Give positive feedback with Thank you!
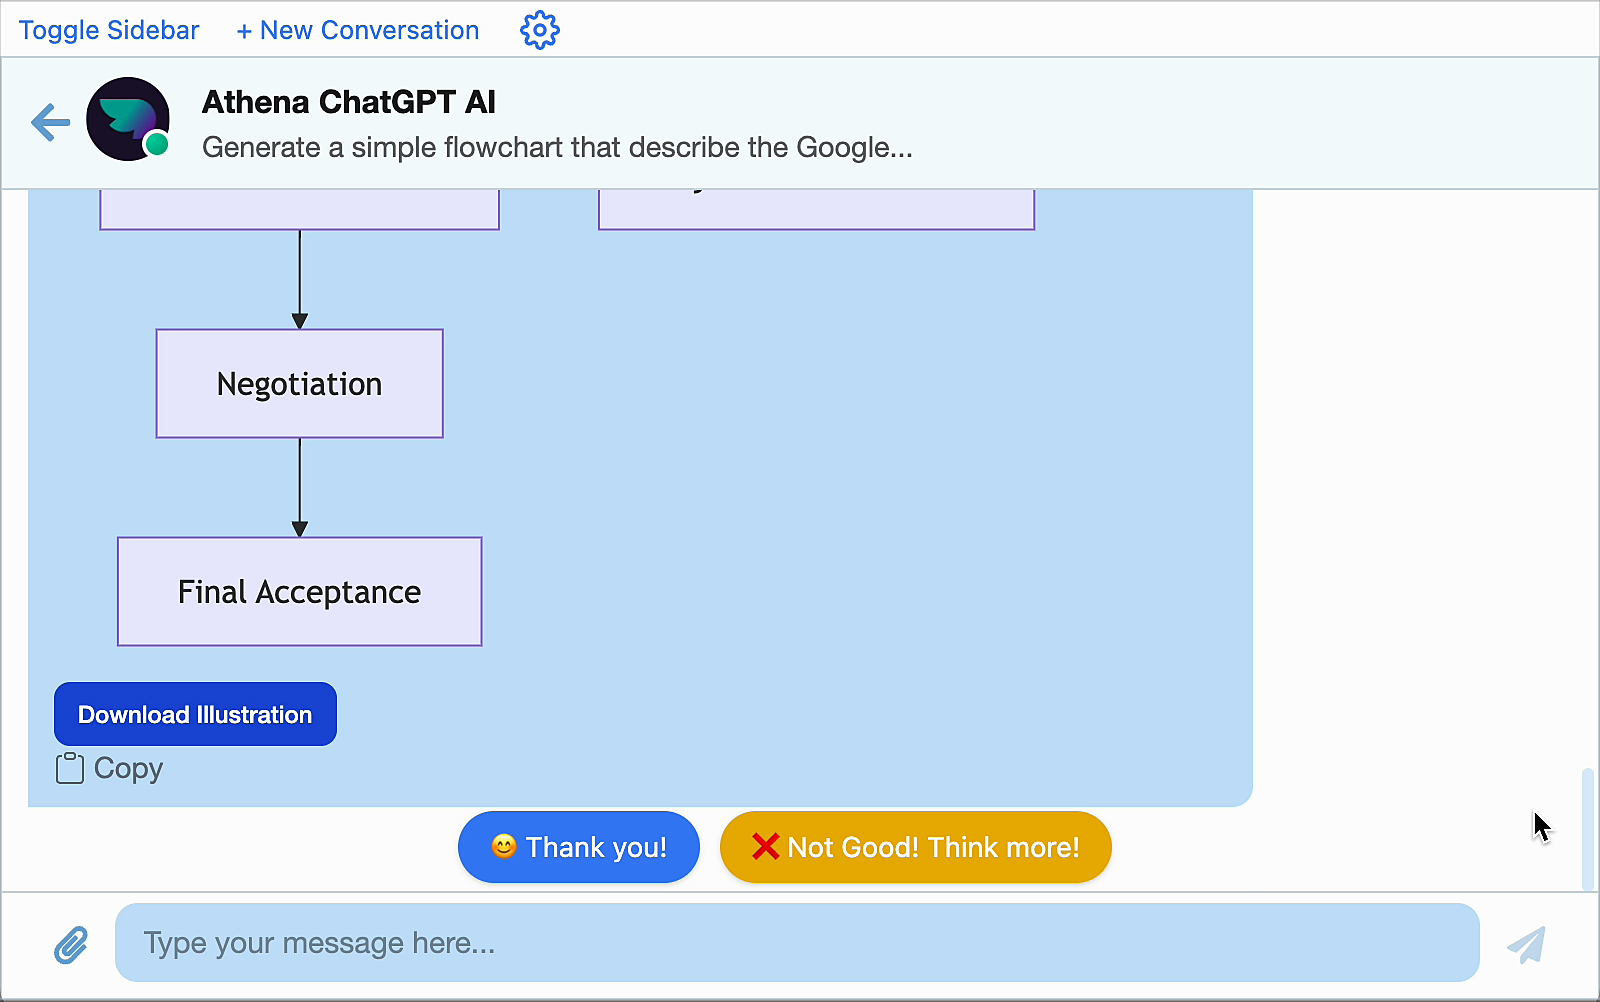This screenshot has height=1002, width=1600. (578, 847)
